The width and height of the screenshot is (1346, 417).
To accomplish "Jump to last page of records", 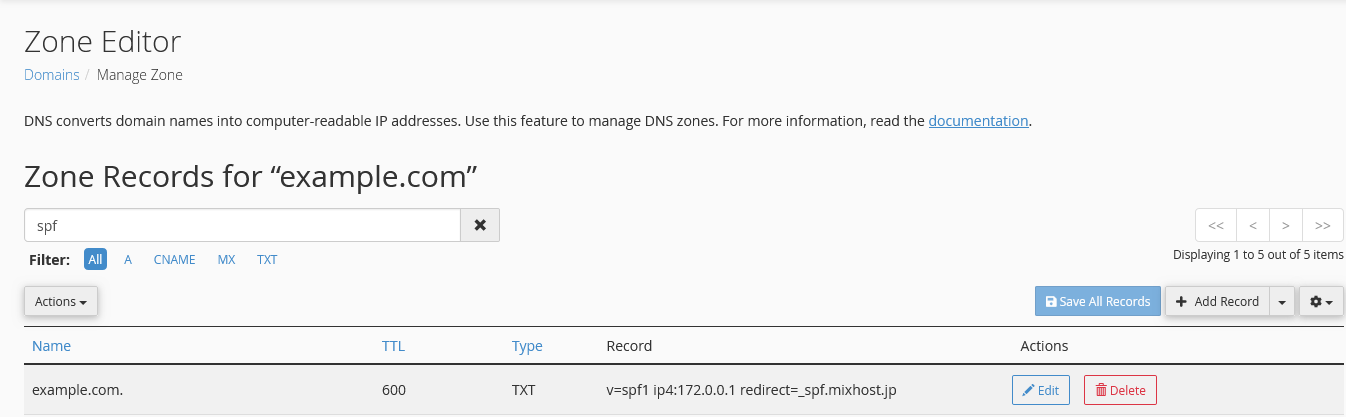I will 1323,225.
